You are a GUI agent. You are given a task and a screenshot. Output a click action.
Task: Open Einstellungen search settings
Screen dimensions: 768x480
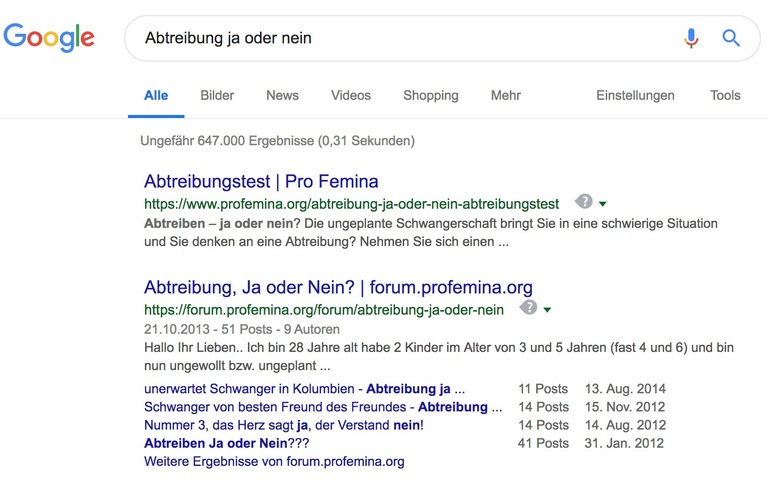[635, 95]
